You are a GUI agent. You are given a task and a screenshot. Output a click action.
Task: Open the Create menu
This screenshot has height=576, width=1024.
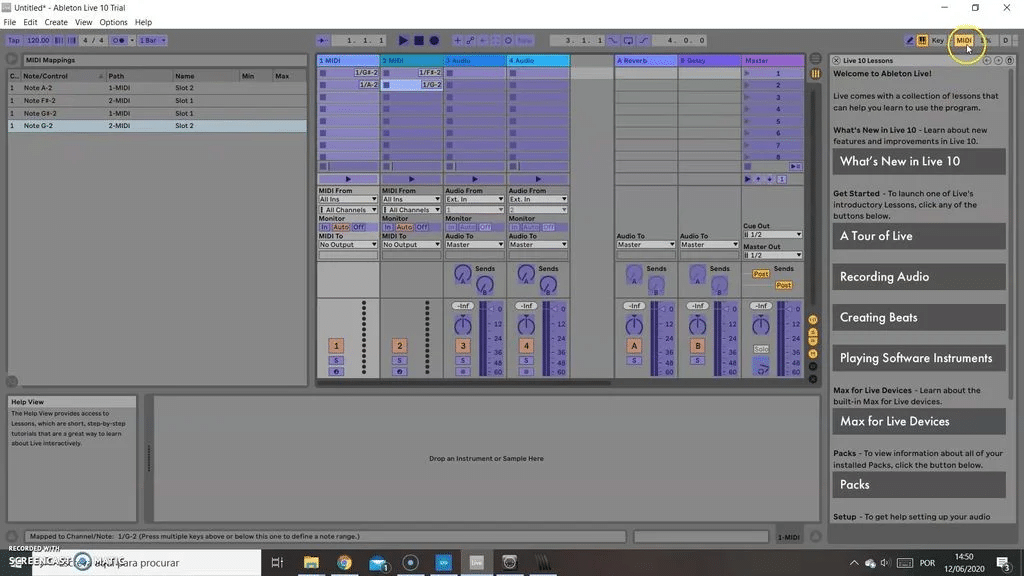click(x=57, y=22)
